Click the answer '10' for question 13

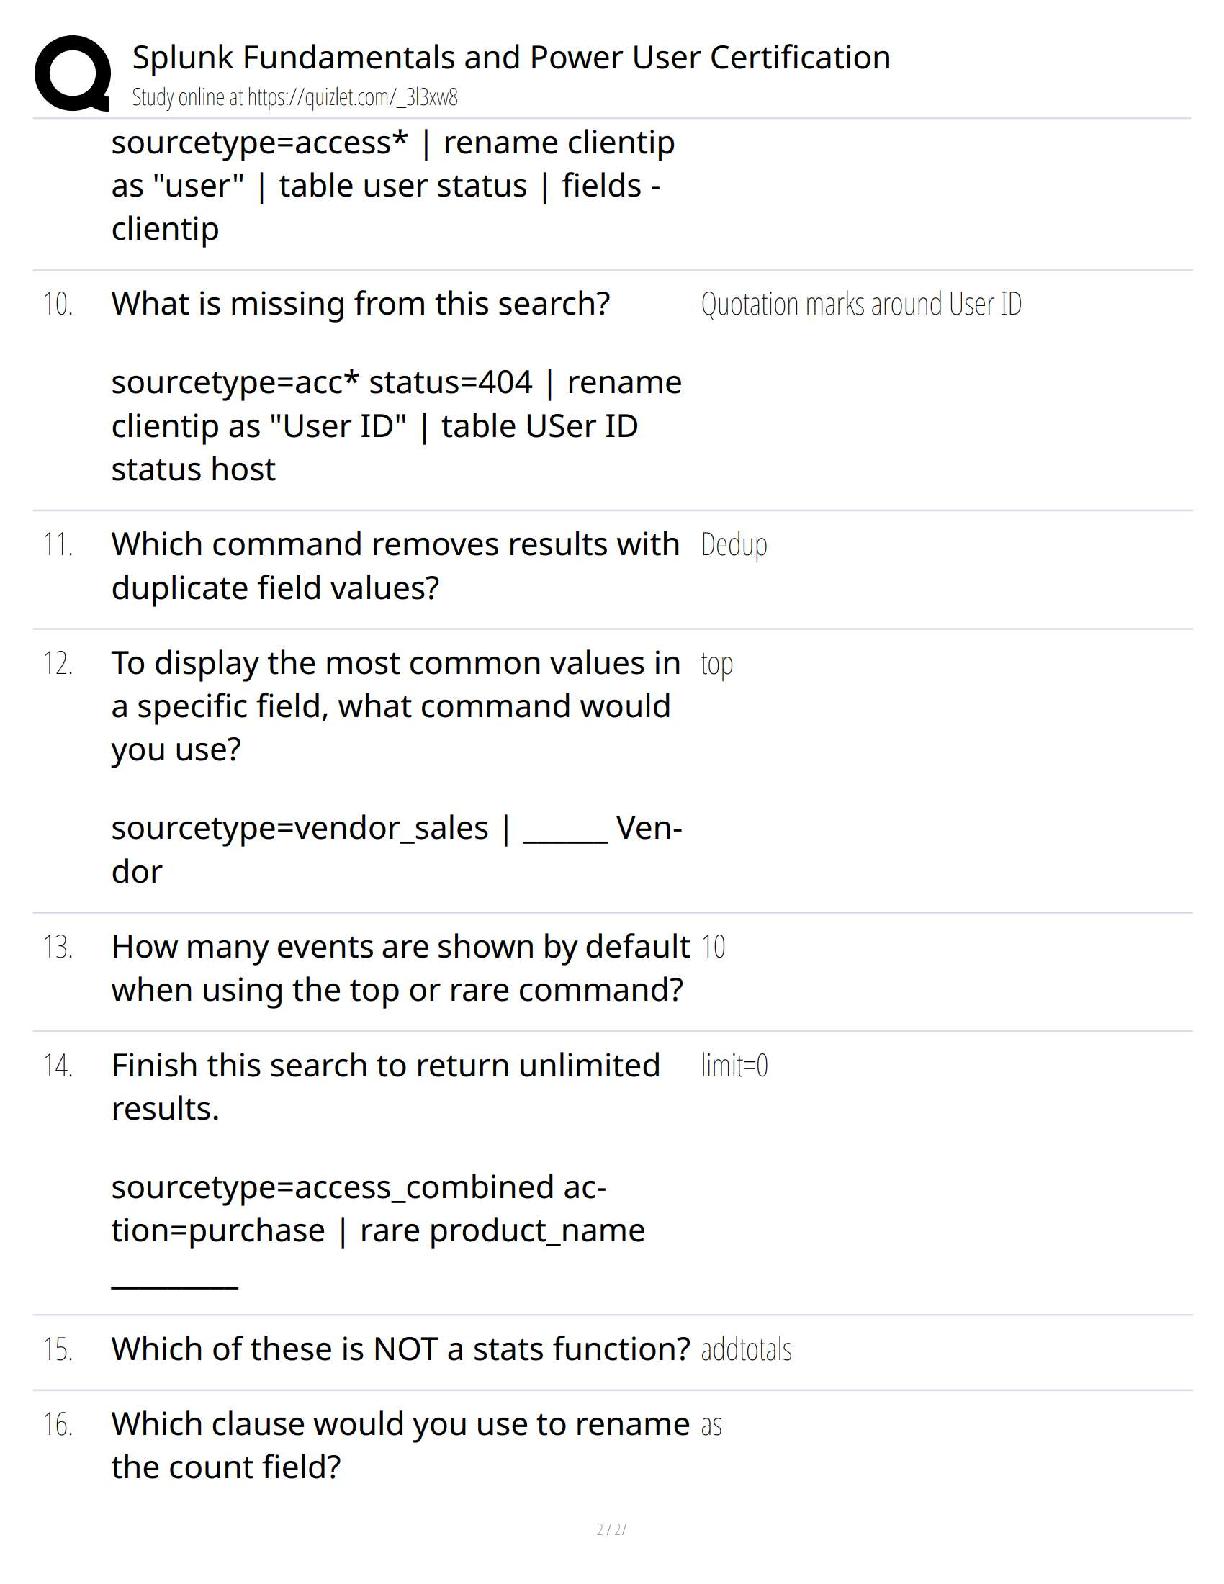tap(713, 947)
